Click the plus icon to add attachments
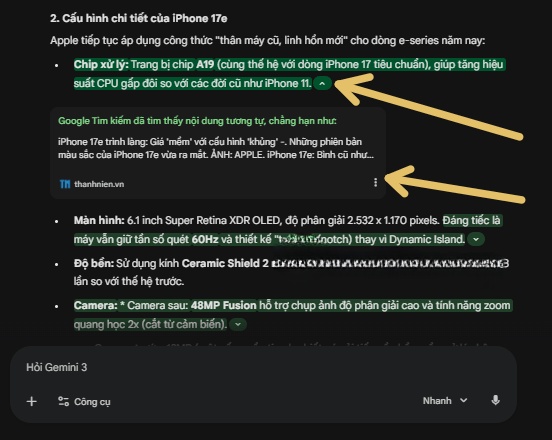This screenshot has height=440, width=552. 32,401
